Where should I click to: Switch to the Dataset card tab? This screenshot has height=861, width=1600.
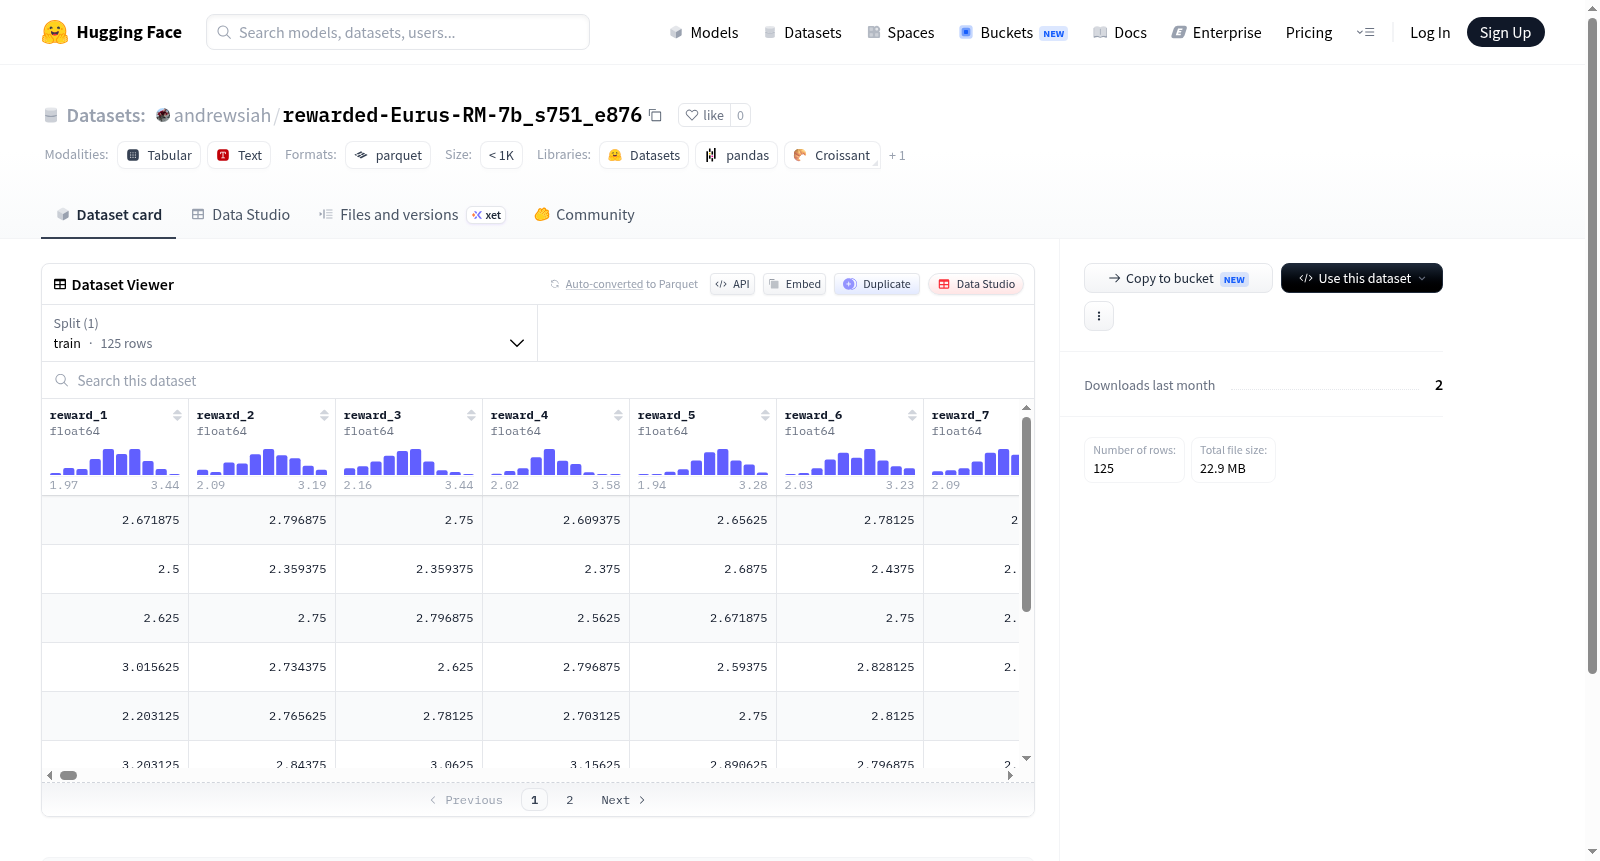(109, 215)
